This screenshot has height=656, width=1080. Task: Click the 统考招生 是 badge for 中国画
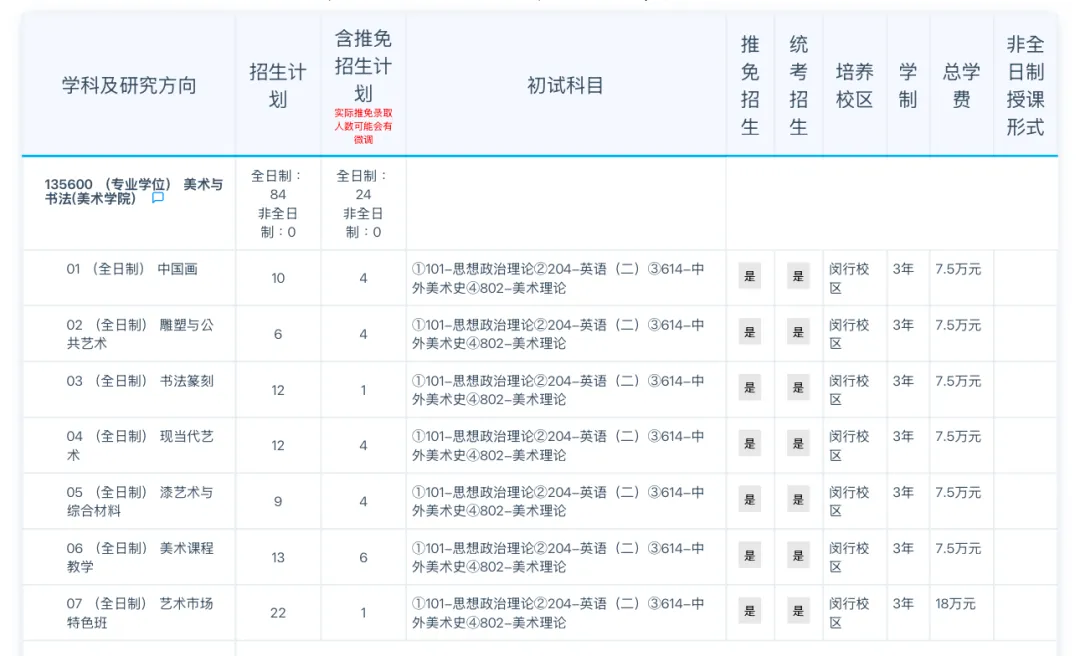point(798,276)
